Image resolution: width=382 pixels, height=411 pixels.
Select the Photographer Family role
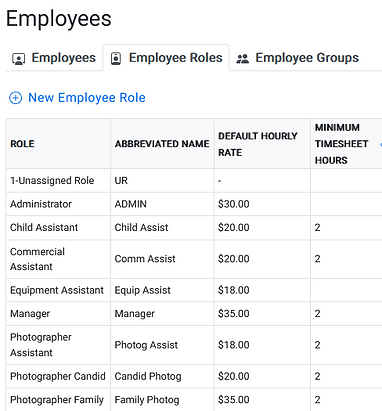click(x=57, y=400)
